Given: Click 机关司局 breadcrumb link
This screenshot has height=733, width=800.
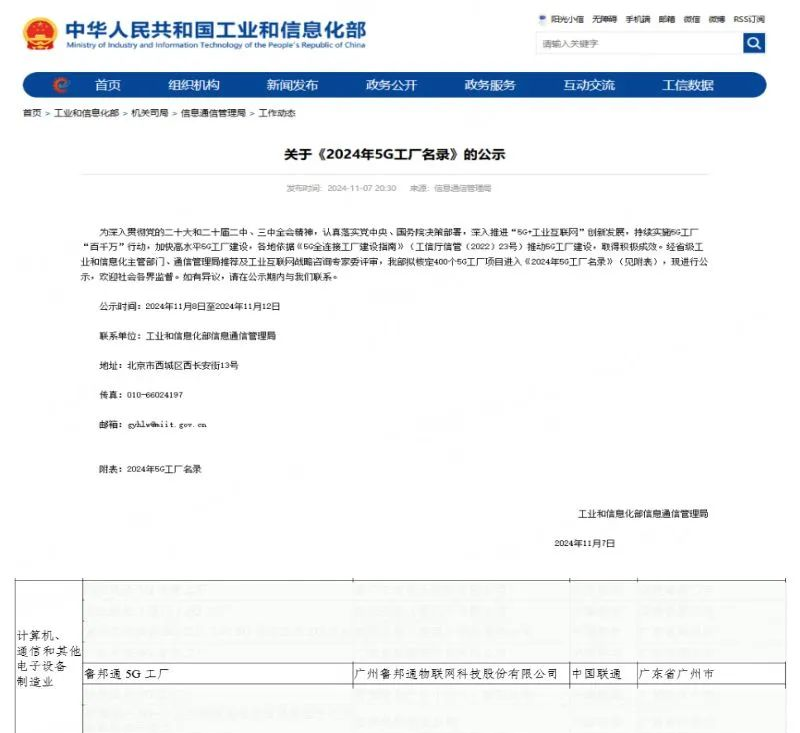Looking at the screenshot, I should pos(150,113).
